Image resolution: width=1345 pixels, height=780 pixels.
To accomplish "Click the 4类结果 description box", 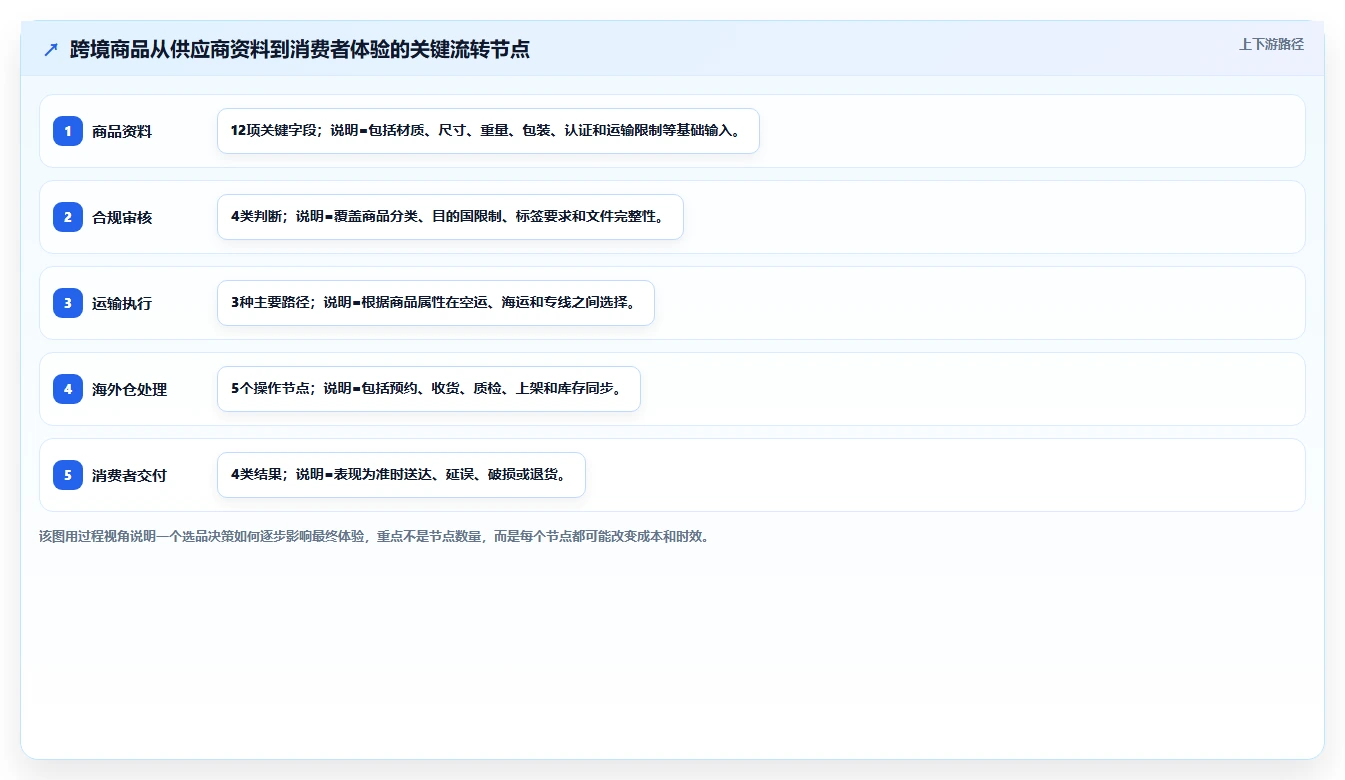I will 401,475.
